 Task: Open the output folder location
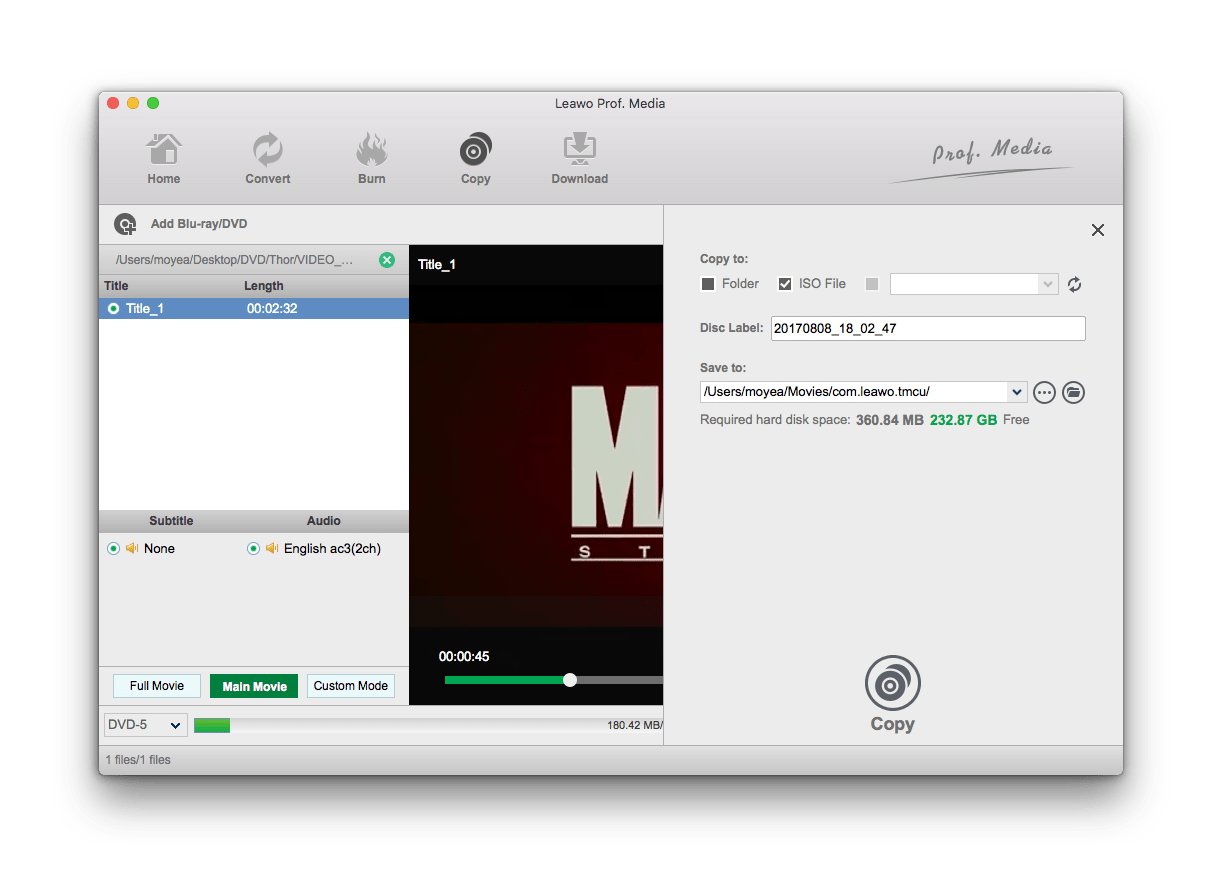(1073, 392)
